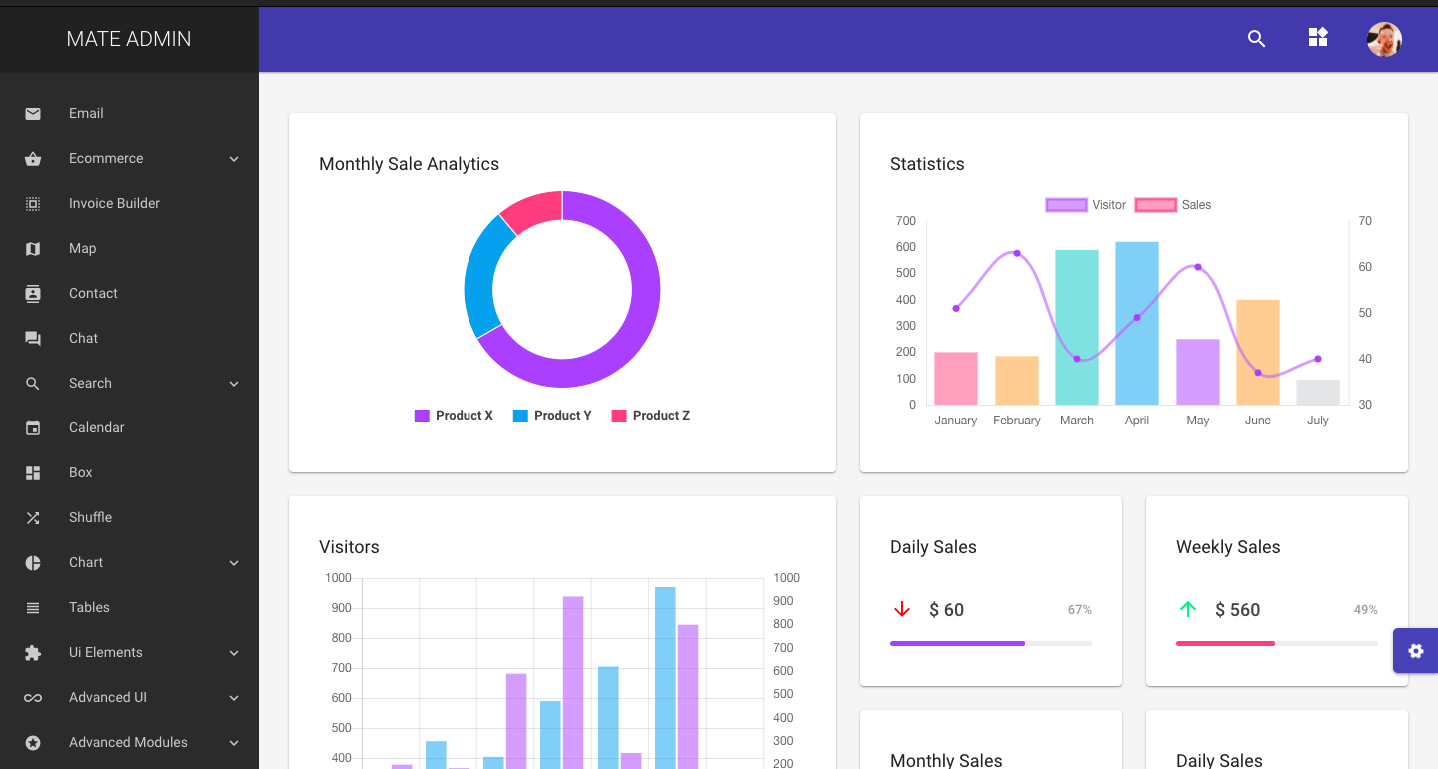Viewport: 1438px width, 769px height.
Task: Open the user profile avatar
Action: point(1384,39)
